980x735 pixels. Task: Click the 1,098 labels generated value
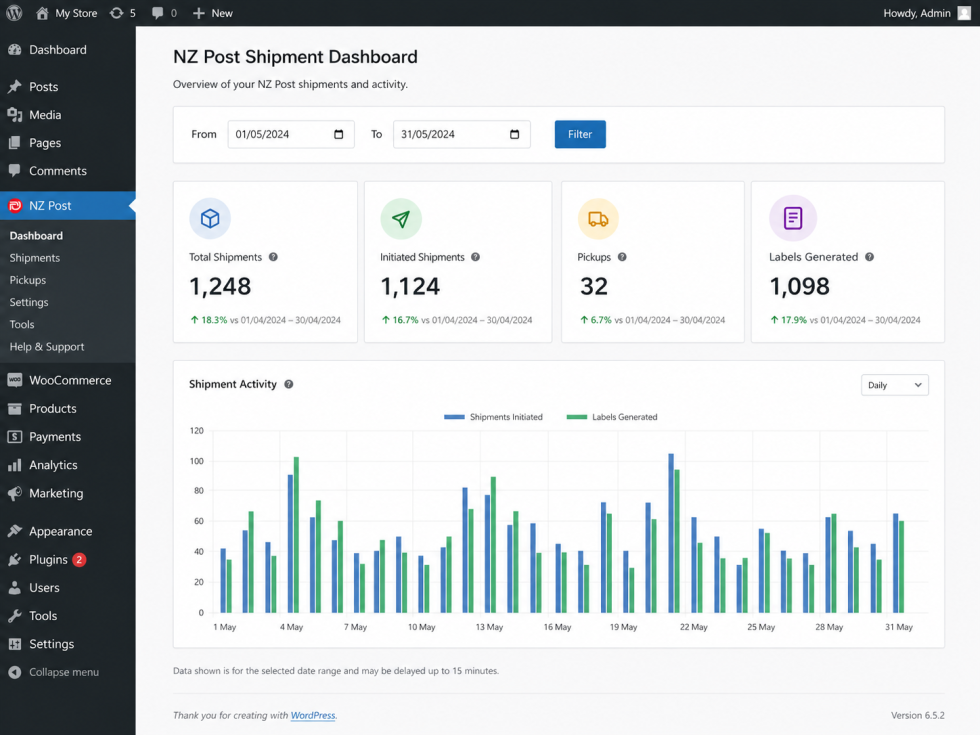[799, 286]
